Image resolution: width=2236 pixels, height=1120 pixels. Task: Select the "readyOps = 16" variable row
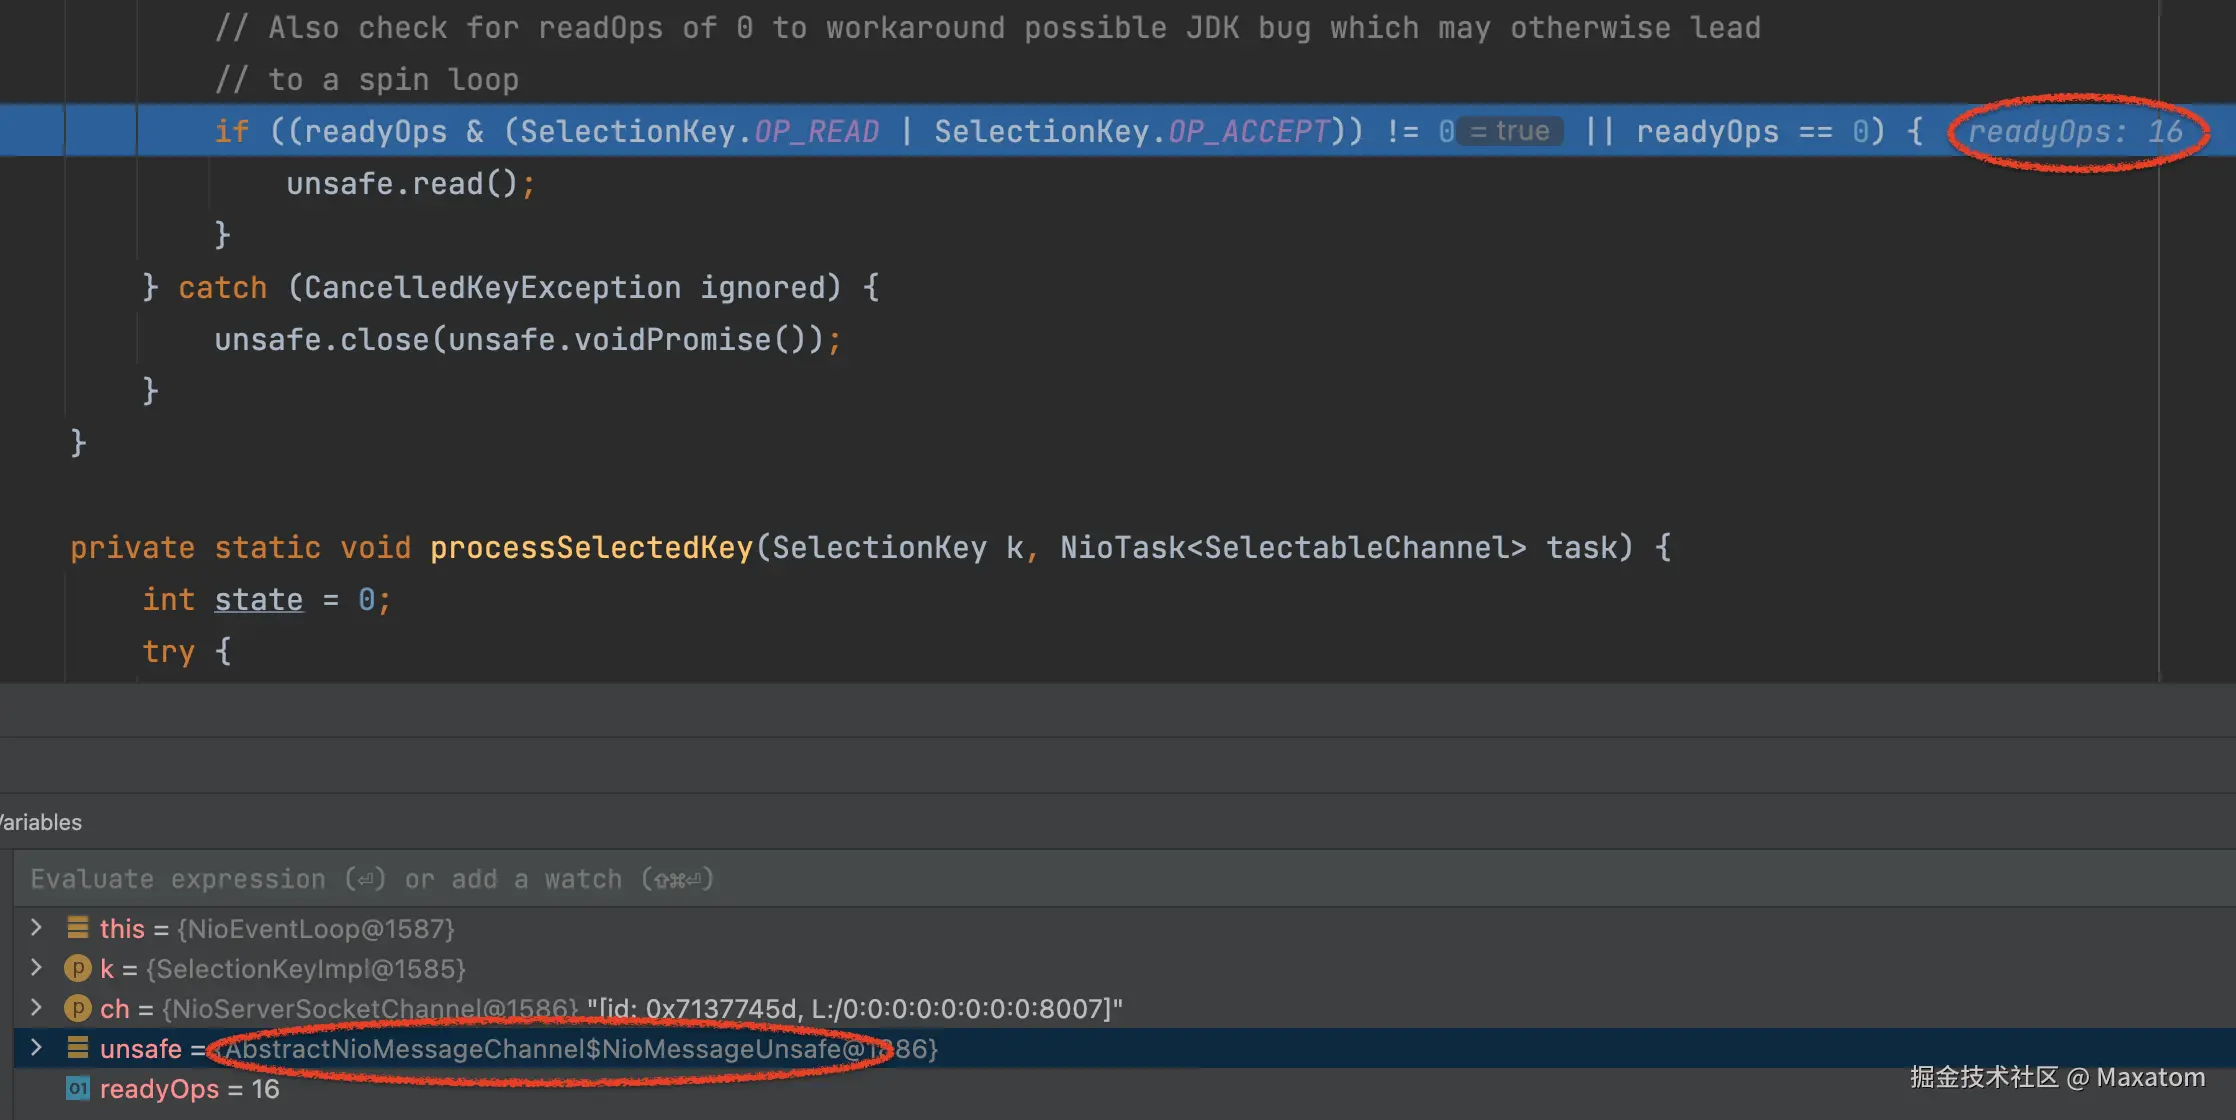pos(190,1088)
